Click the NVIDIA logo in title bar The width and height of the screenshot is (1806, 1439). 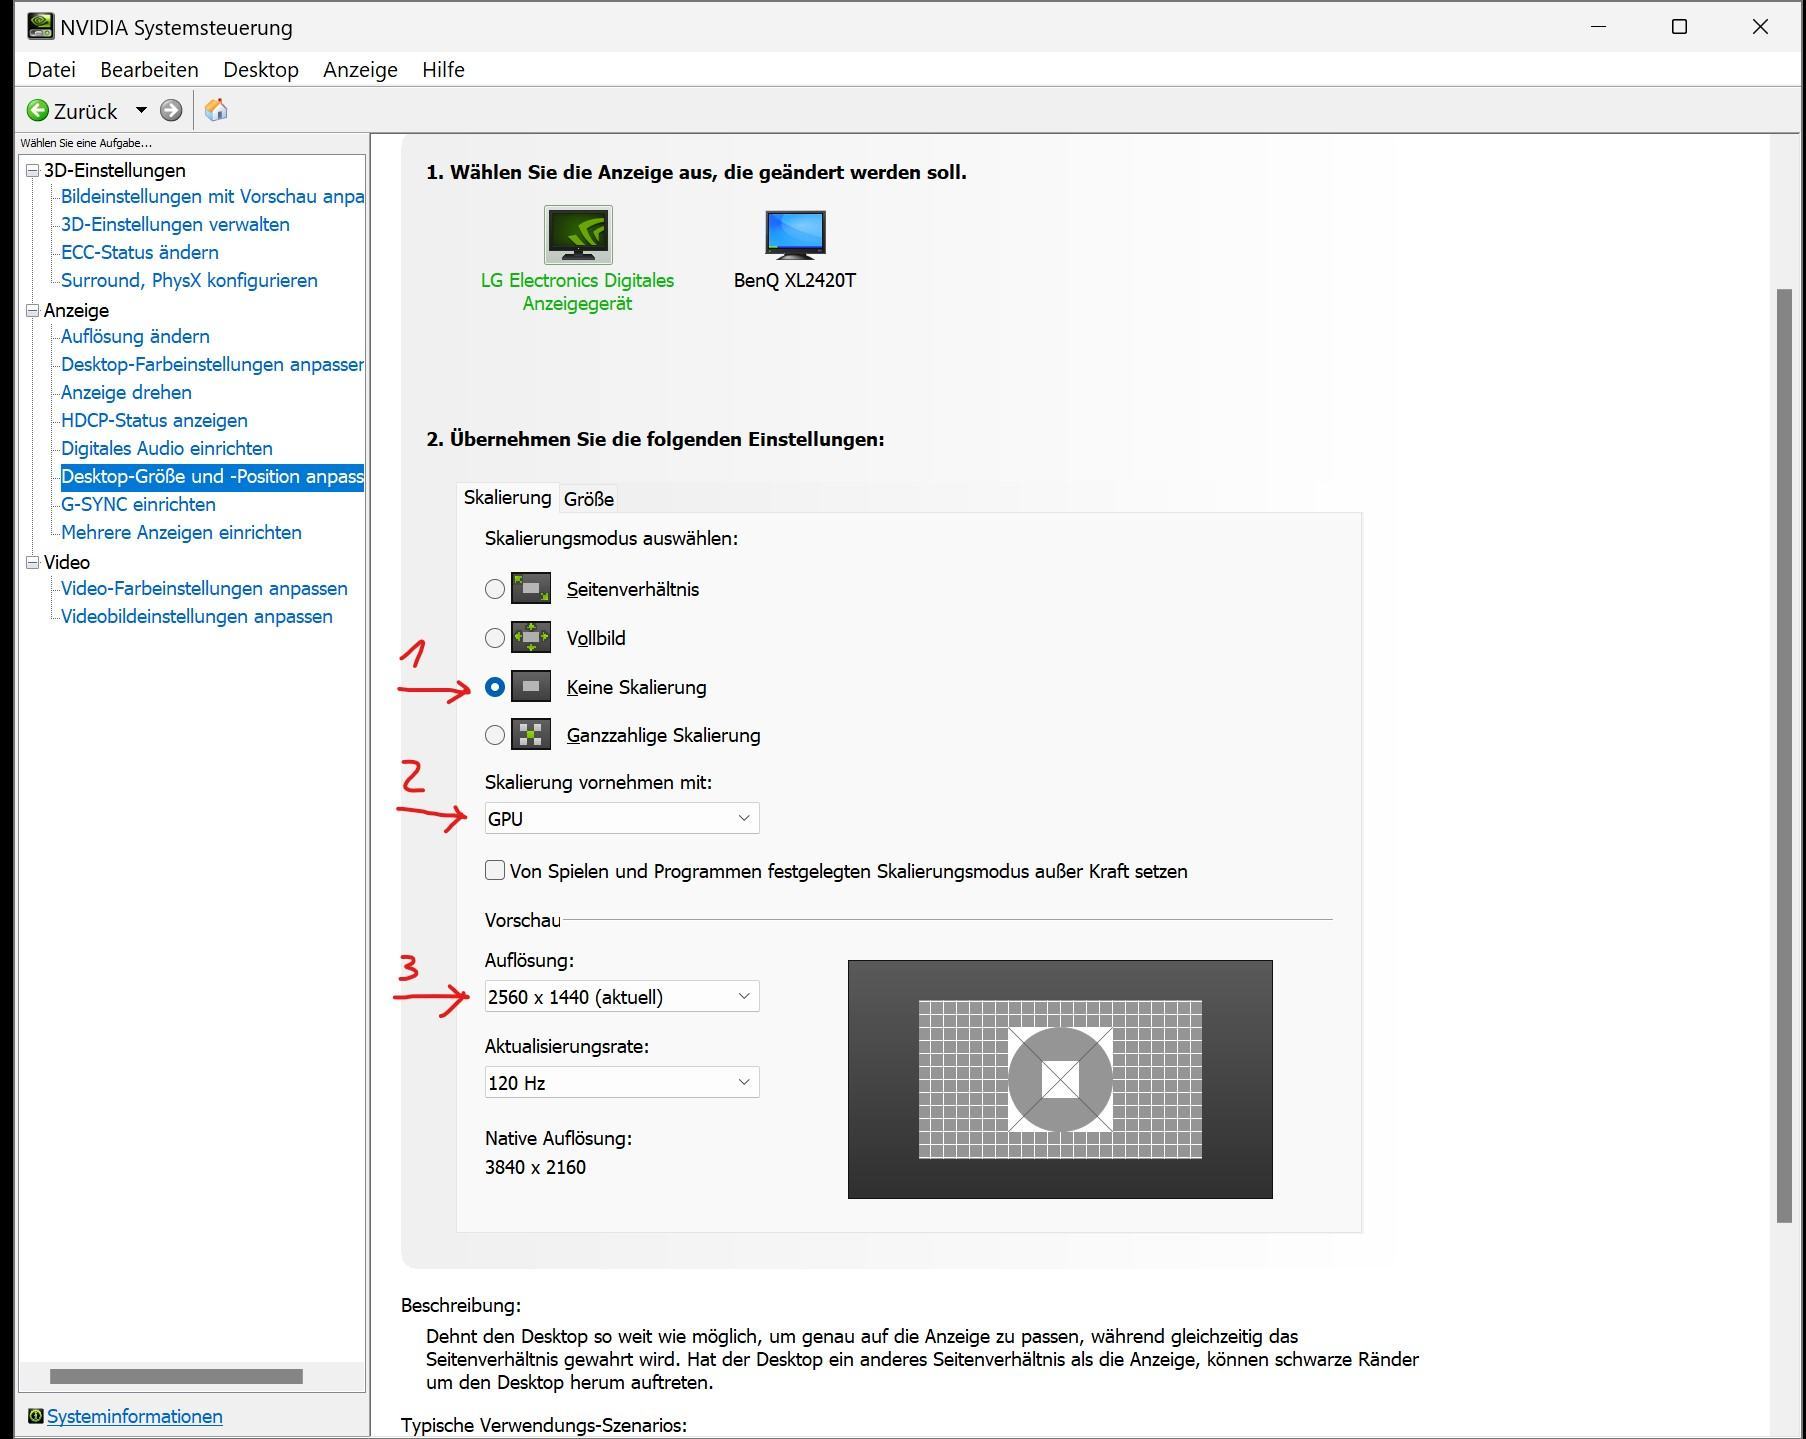coord(40,26)
